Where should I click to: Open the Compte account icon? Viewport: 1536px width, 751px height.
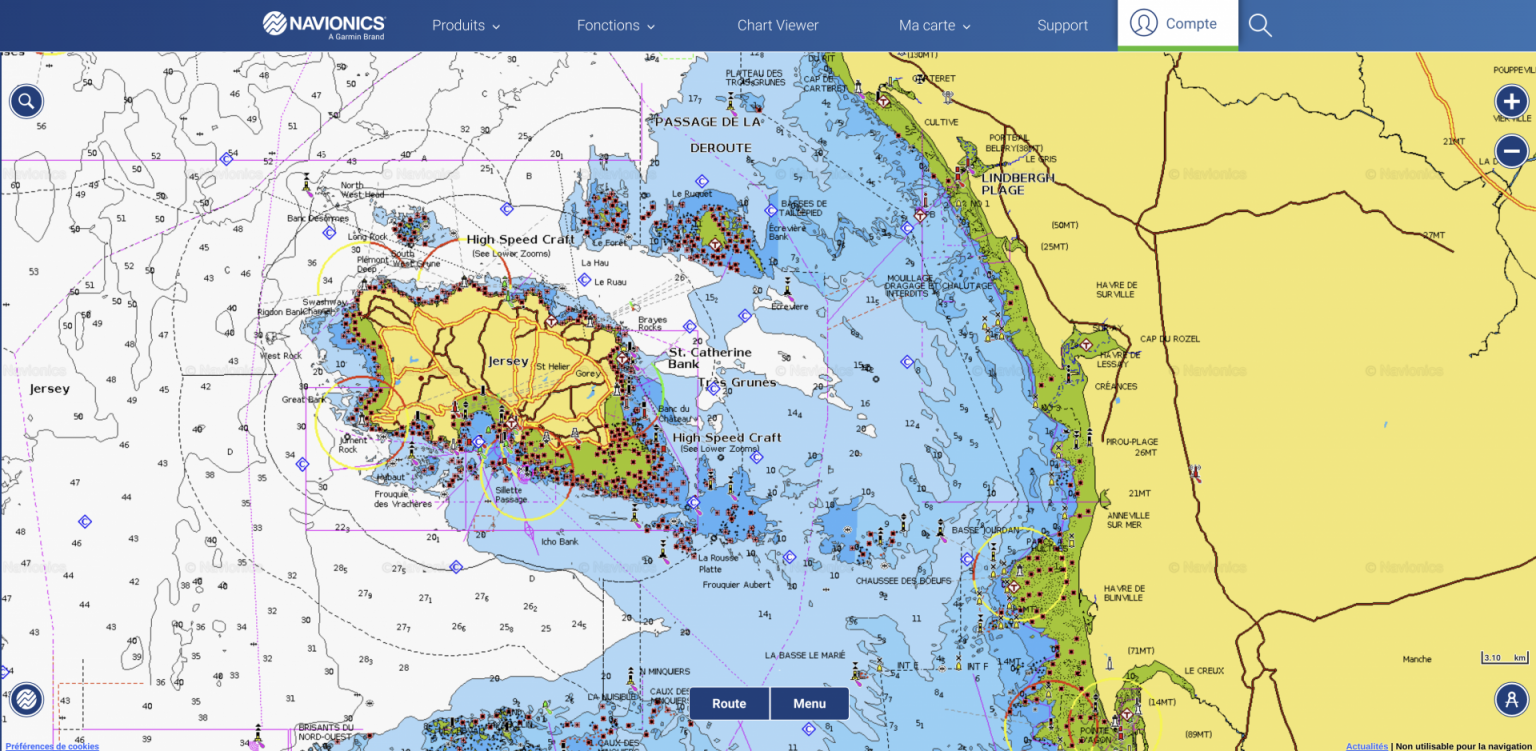click(x=1177, y=24)
